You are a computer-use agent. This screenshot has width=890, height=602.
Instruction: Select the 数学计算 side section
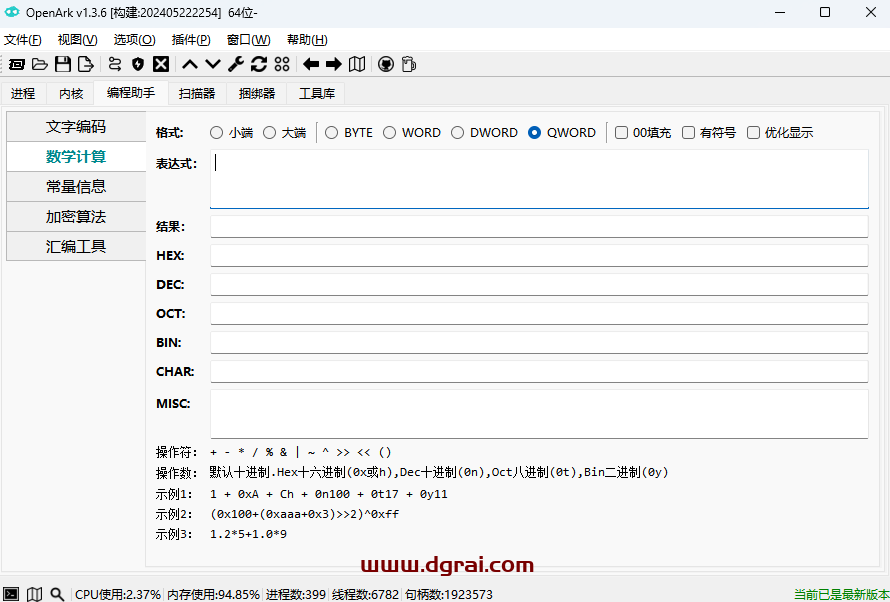coord(76,157)
